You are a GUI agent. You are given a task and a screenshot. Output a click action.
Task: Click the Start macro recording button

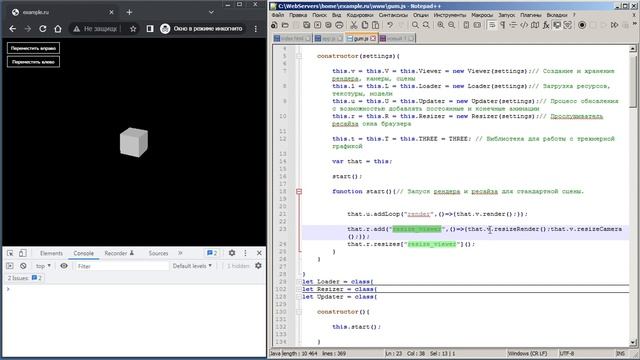[582, 25]
